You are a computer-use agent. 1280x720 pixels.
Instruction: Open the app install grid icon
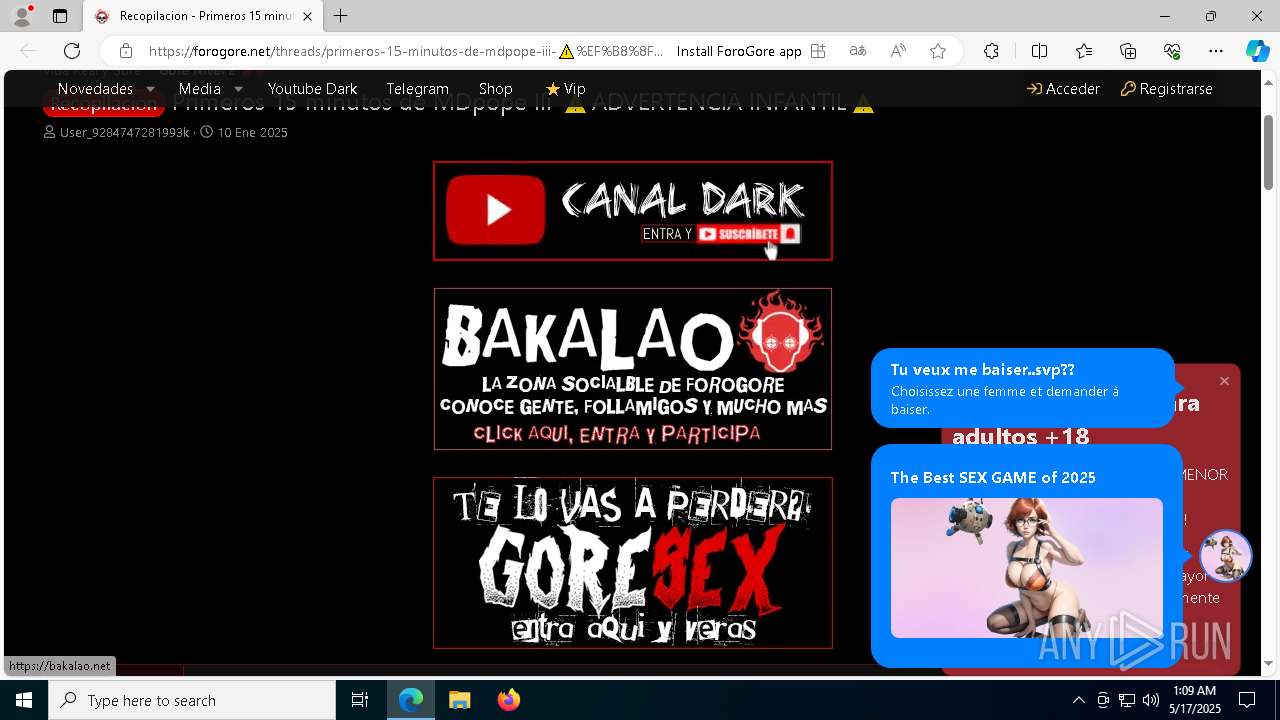[x=818, y=51]
